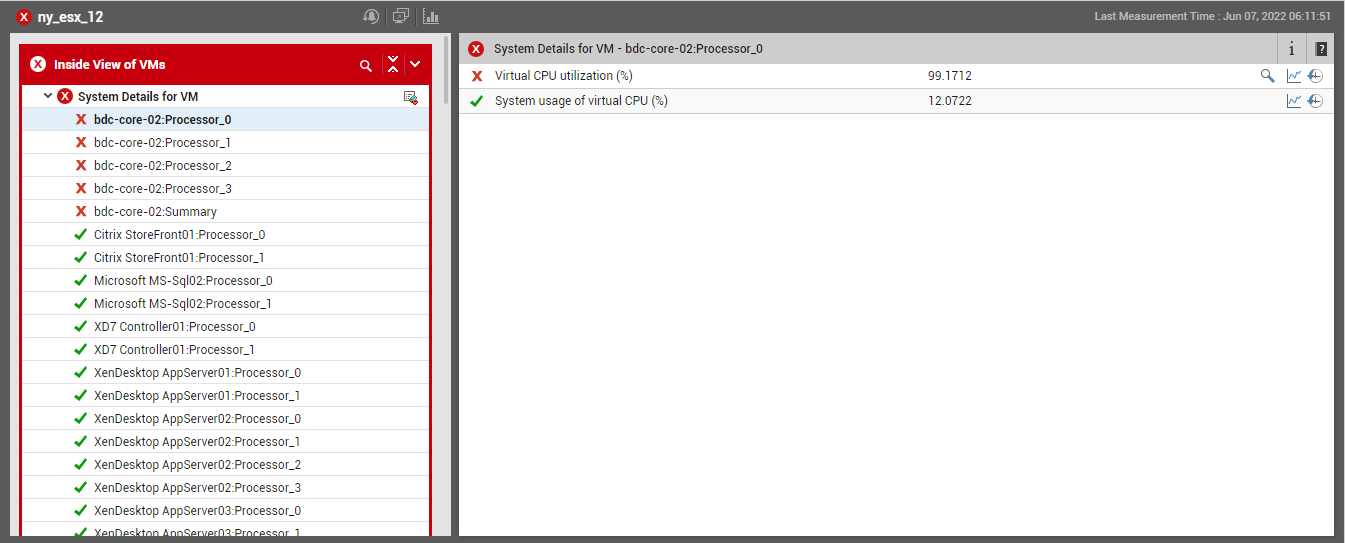Open the info icon in details header
1345x543 pixels.
pyautogui.click(x=1292, y=49)
